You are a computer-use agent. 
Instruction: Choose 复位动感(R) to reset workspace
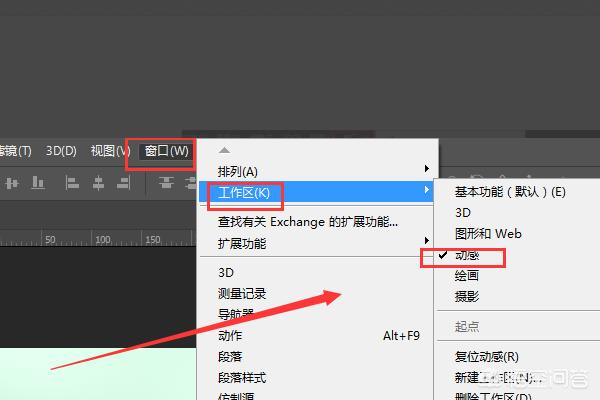coord(486,357)
